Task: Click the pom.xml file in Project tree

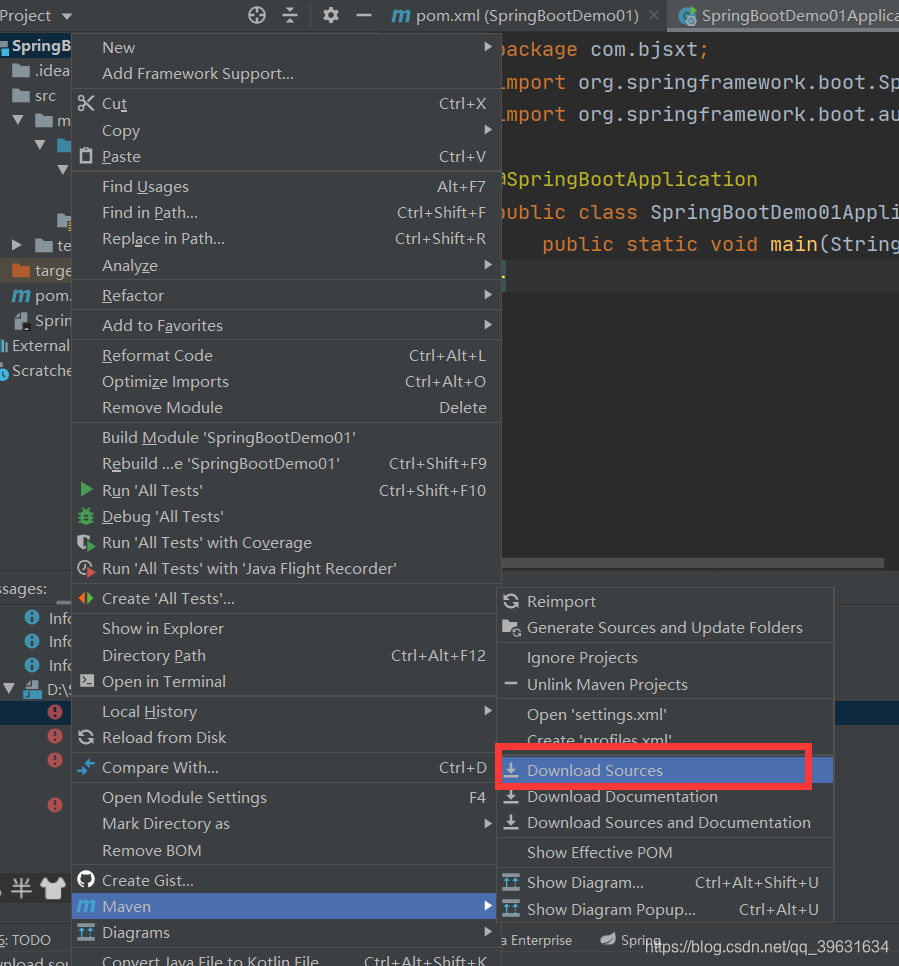Action: pos(41,296)
